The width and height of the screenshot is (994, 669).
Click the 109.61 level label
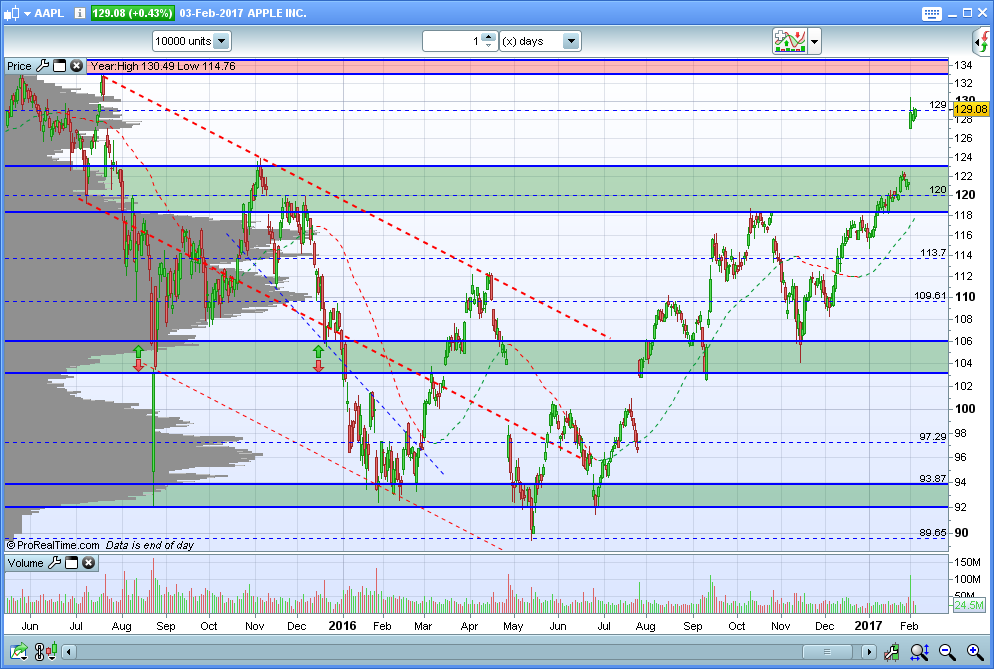pyautogui.click(x=930, y=296)
